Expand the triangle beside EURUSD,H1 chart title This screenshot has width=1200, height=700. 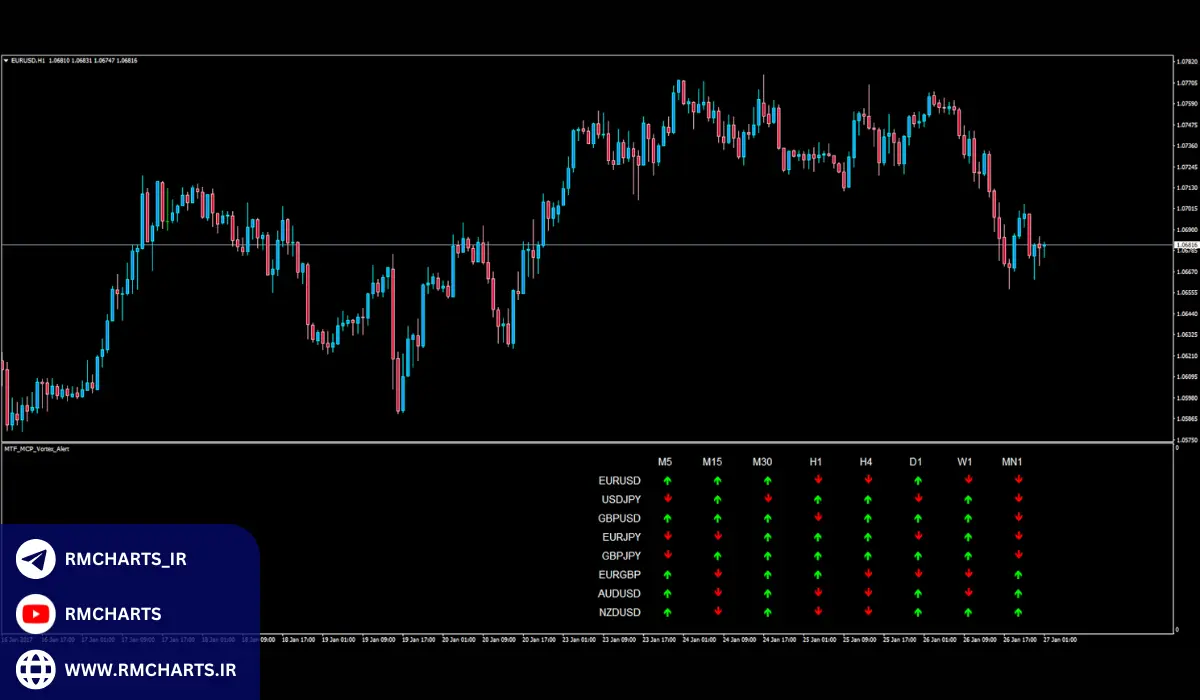point(6,61)
